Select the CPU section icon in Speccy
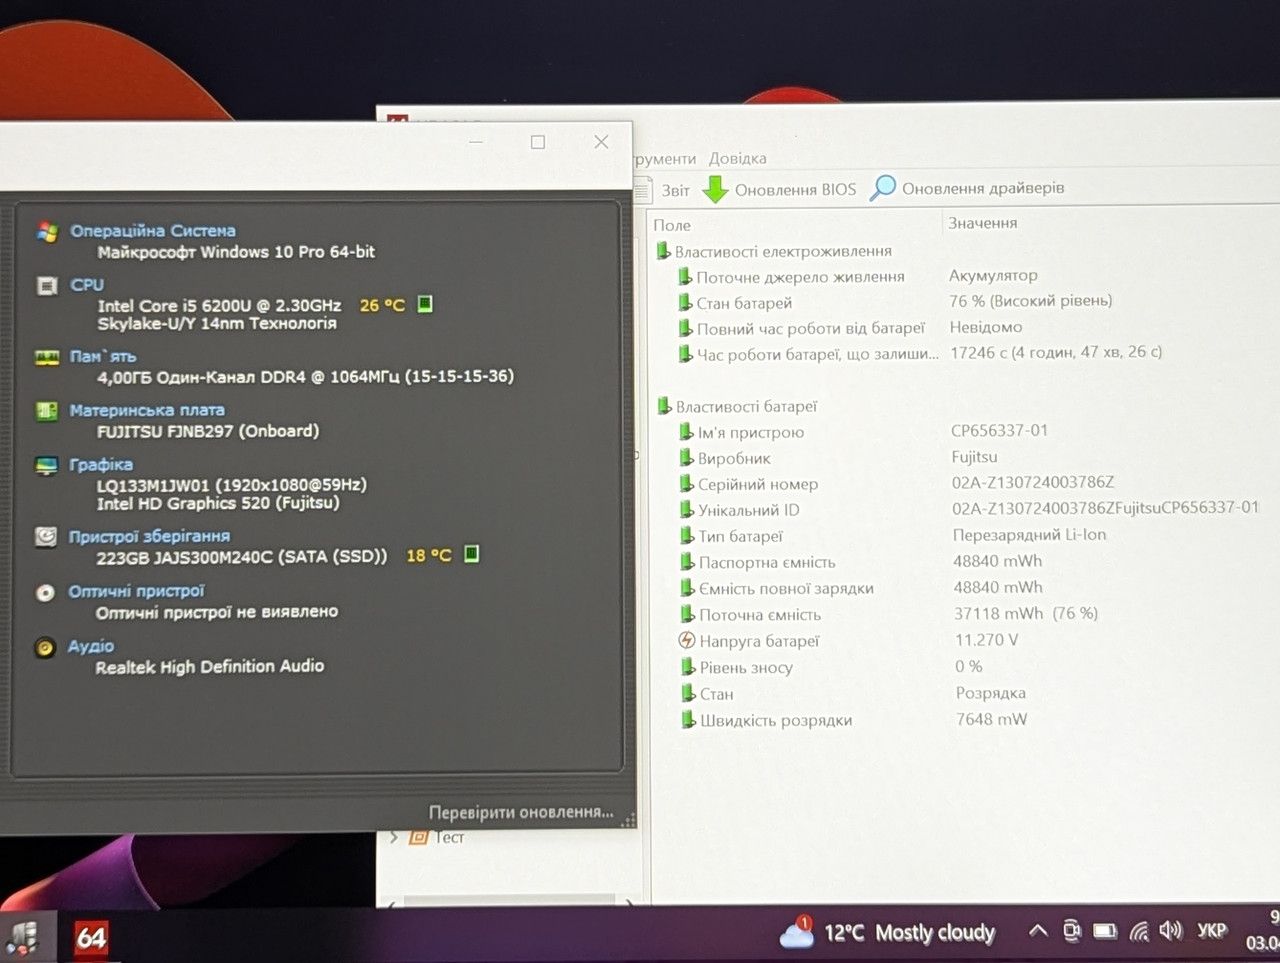This screenshot has width=1280, height=963. click(x=47, y=286)
